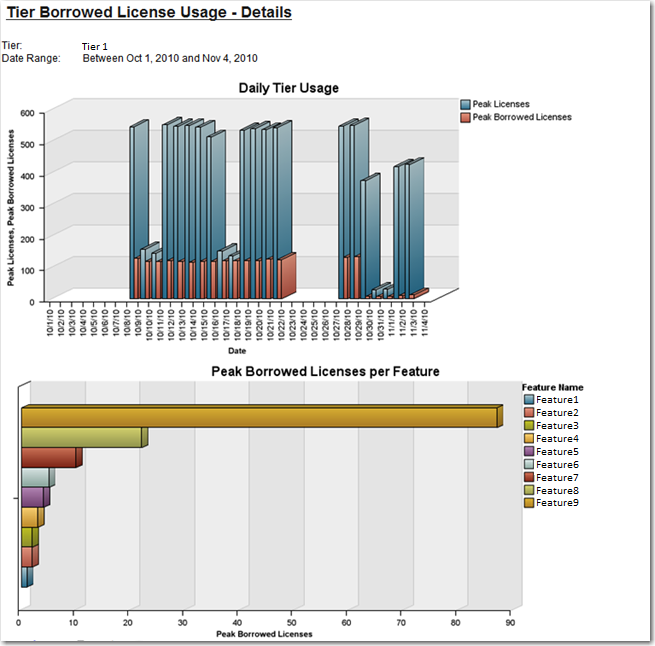This screenshot has width=655, height=646.
Task: Click the olive green bar below the gold bar
Action: [81, 438]
